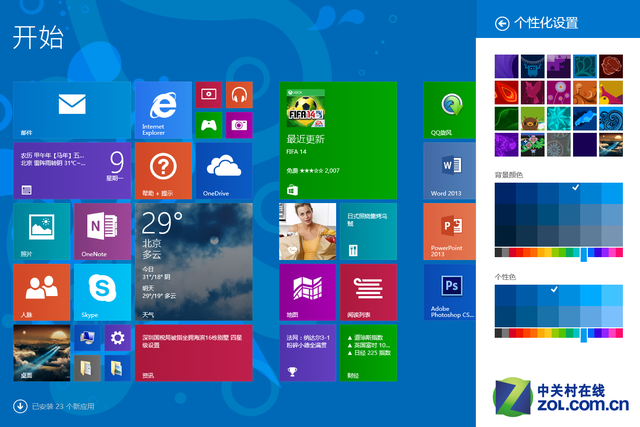
Task: Launch the Skype tile
Action: click(102, 292)
